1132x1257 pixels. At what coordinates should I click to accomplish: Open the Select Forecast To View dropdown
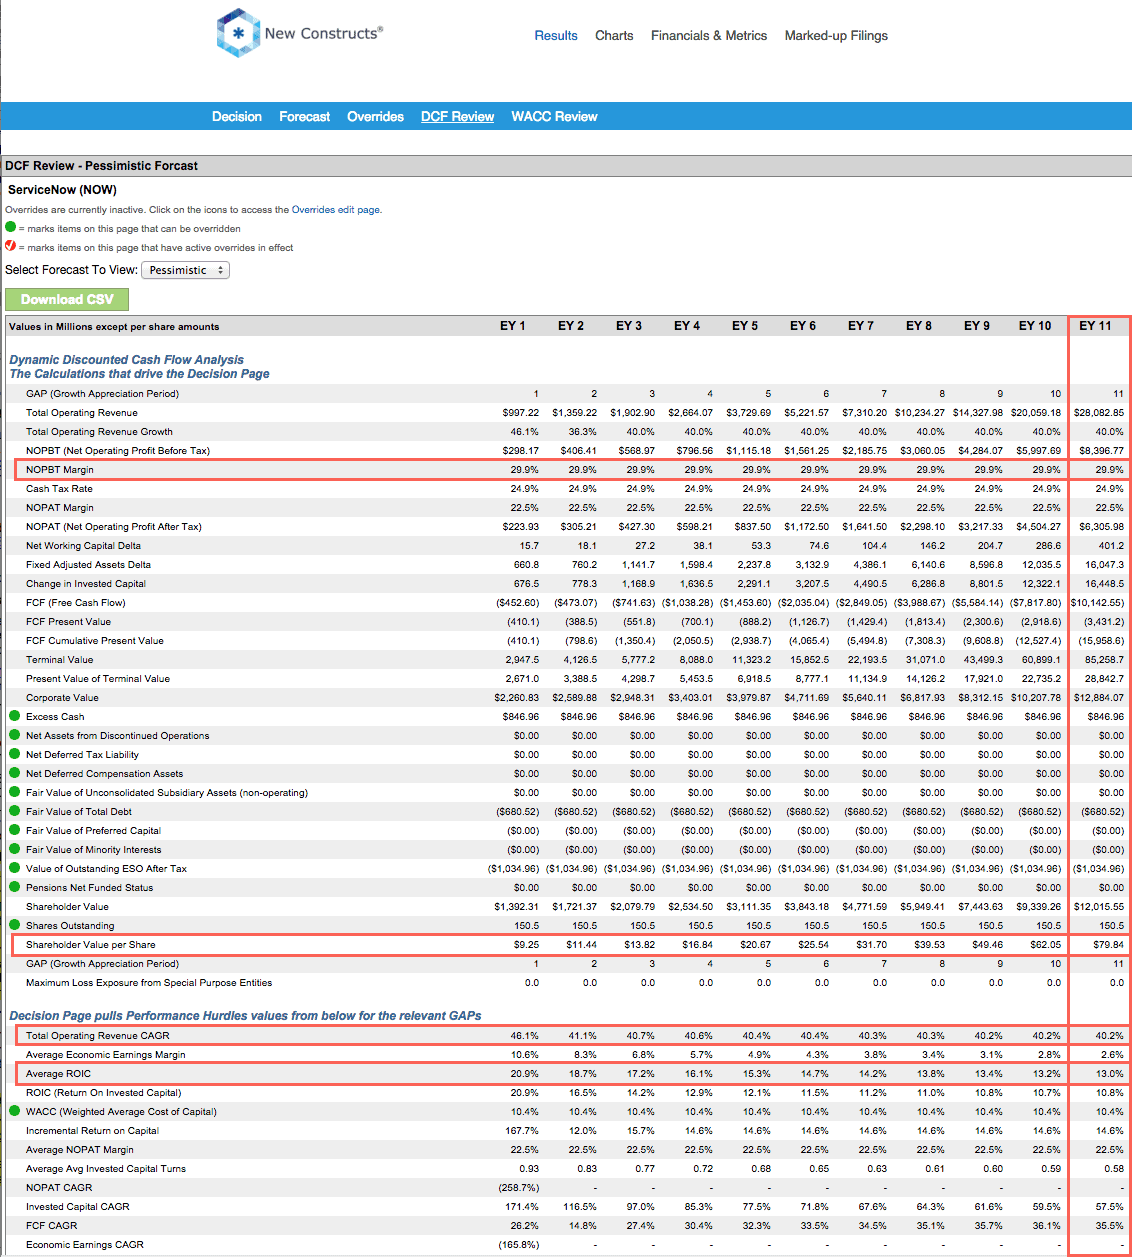tap(186, 270)
